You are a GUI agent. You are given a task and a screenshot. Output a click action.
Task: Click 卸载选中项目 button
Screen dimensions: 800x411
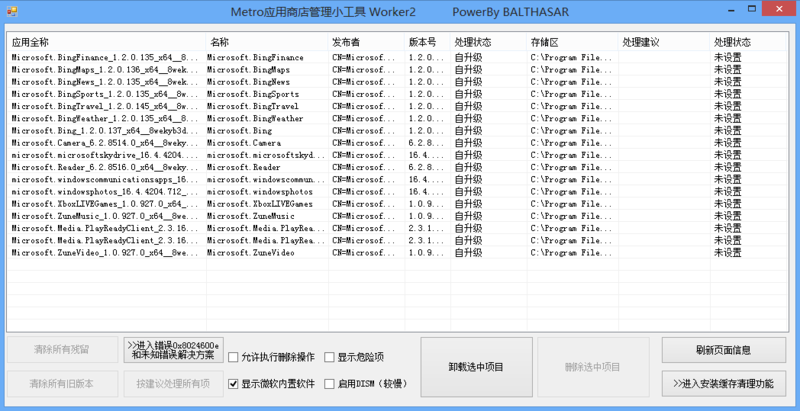[x=476, y=367]
